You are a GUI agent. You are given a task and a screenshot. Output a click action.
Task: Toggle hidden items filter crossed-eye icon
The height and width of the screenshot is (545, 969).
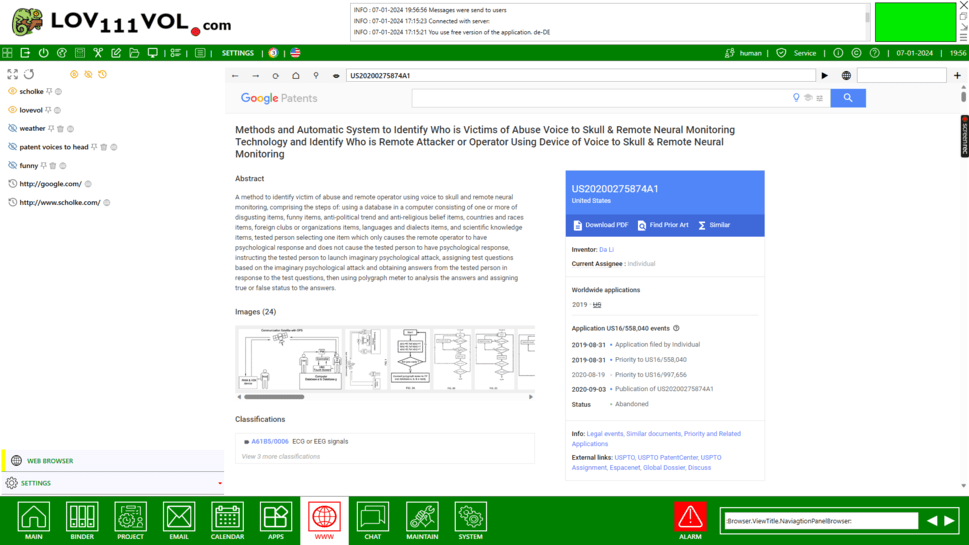pos(88,74)
